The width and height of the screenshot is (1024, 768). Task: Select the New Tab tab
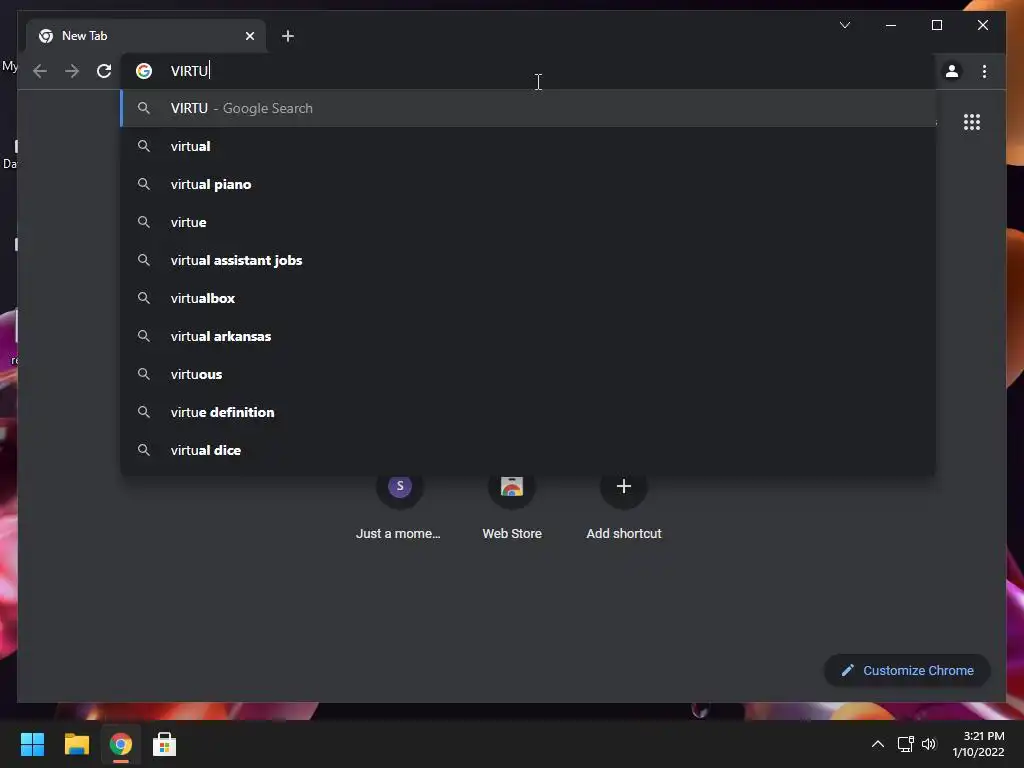(146, 36)
